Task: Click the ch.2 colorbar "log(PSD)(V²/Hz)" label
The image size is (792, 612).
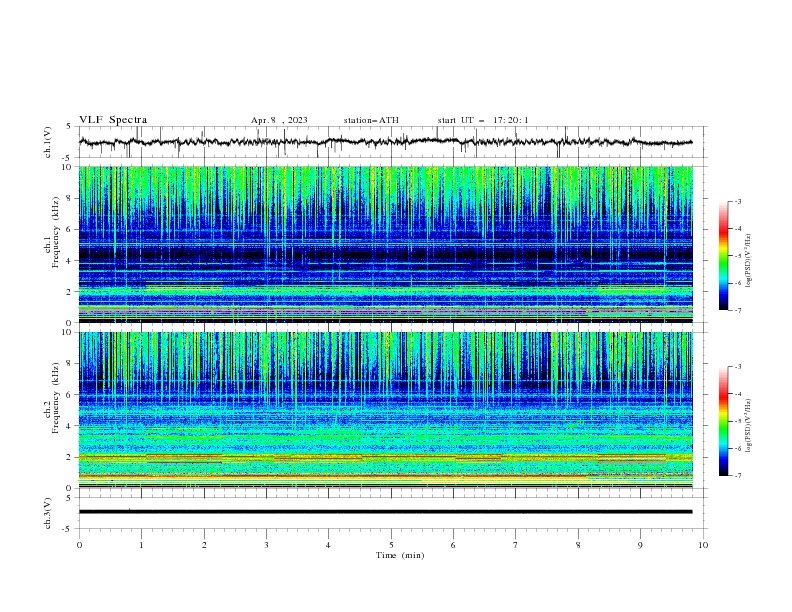Action: tap(749, 426)
